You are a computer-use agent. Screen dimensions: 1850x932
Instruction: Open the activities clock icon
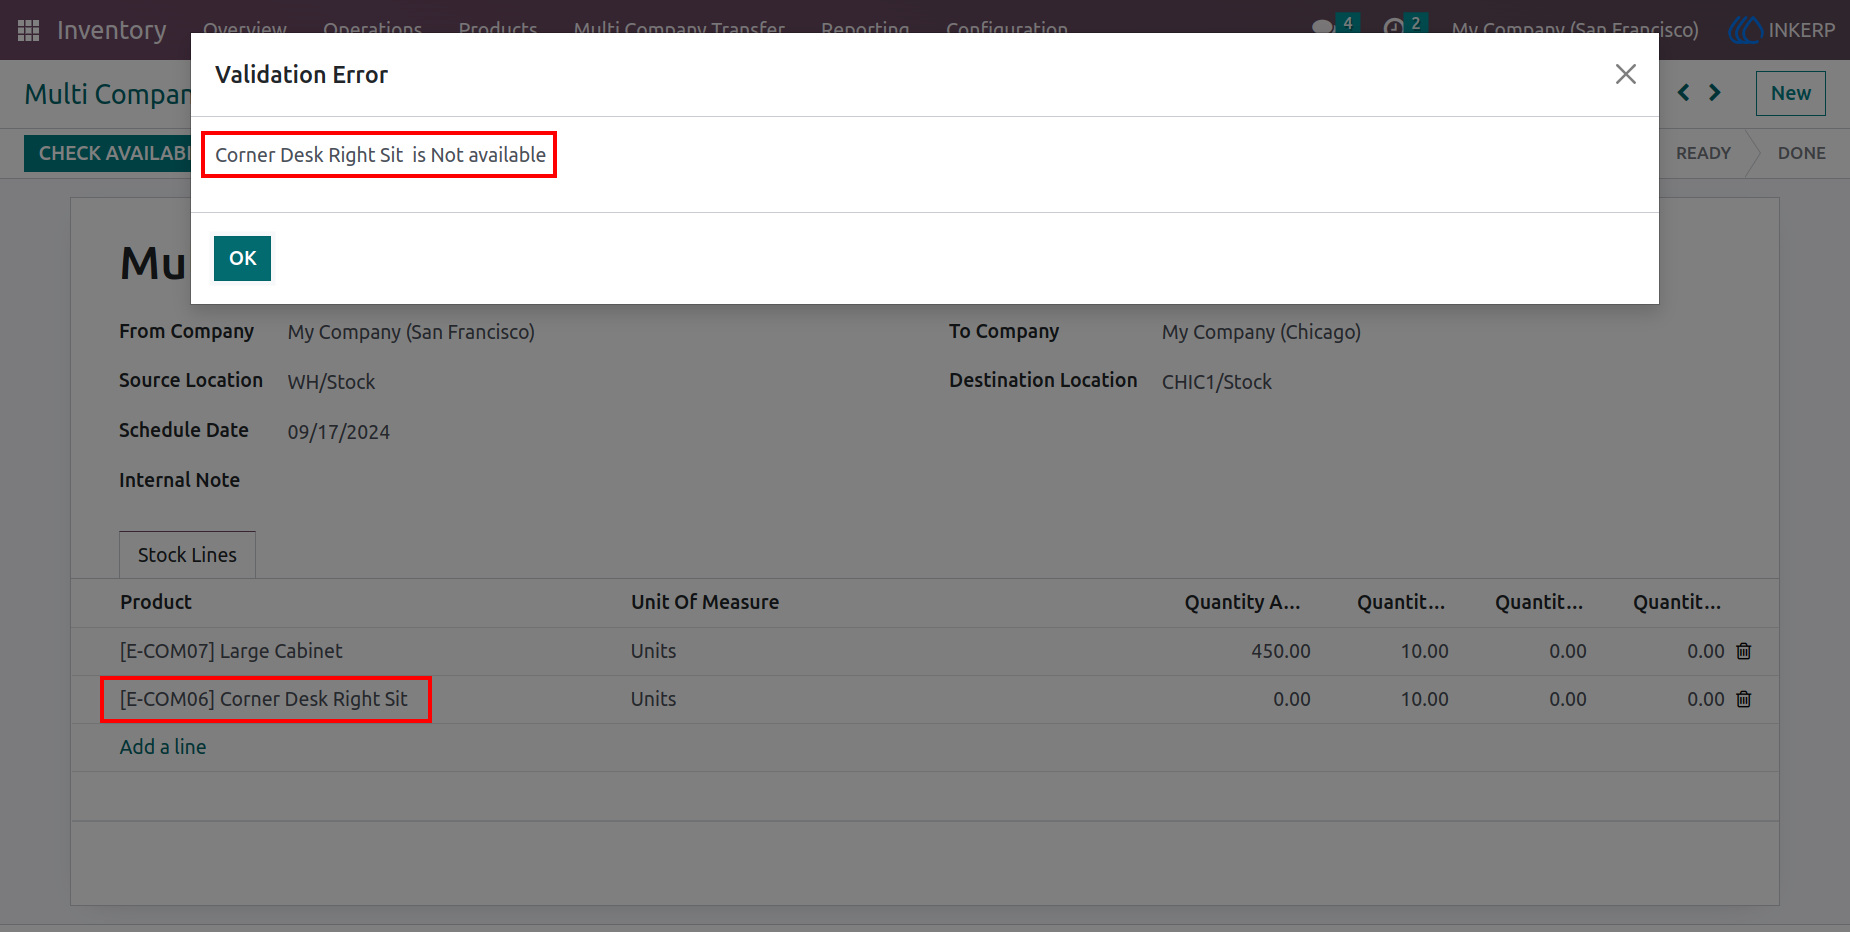tap(1393, 28)
